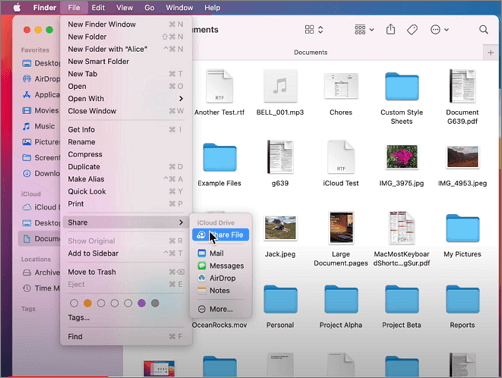Open the Go menu
Viewport: 502px width, 378px height.
(x=149, y=7)
